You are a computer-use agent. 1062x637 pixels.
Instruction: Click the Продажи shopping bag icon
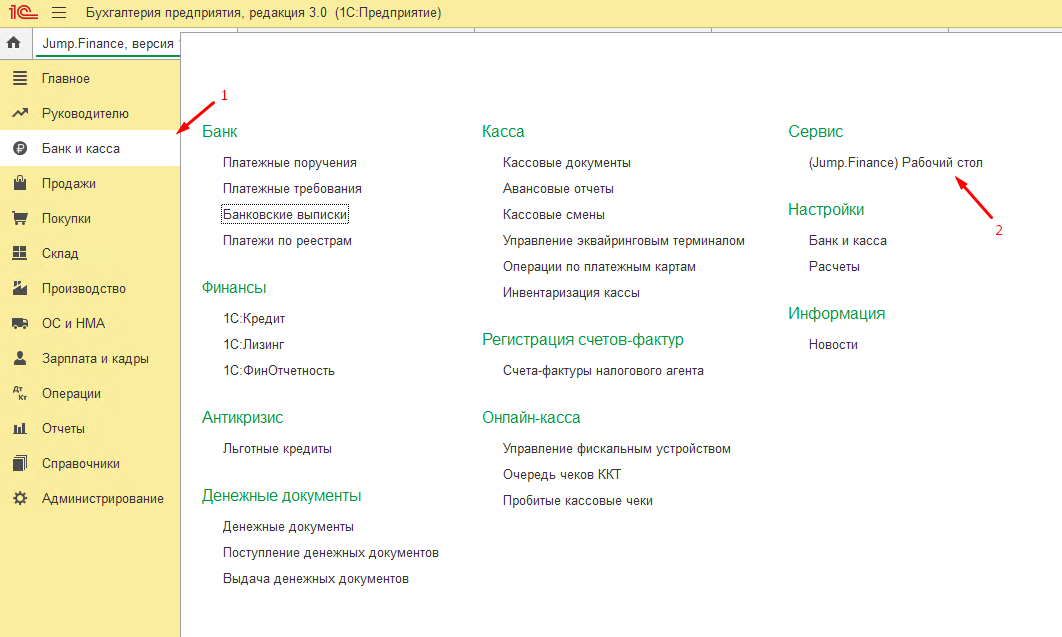pyautogui.click(x=19, y=184)
